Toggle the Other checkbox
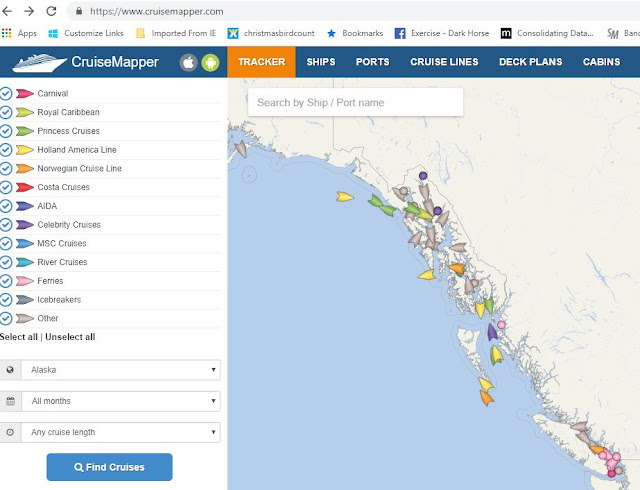This screenshot has width=640, height=490. [x=6, y=318]
